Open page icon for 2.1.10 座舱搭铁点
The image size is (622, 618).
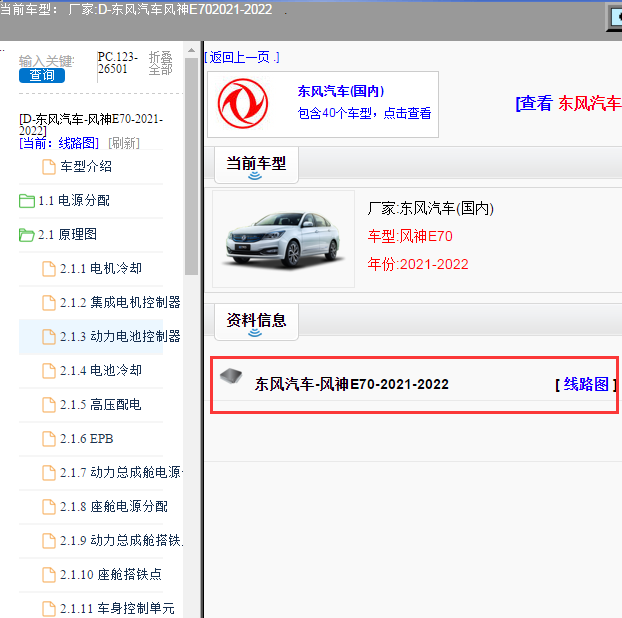[x=49, y=575]
